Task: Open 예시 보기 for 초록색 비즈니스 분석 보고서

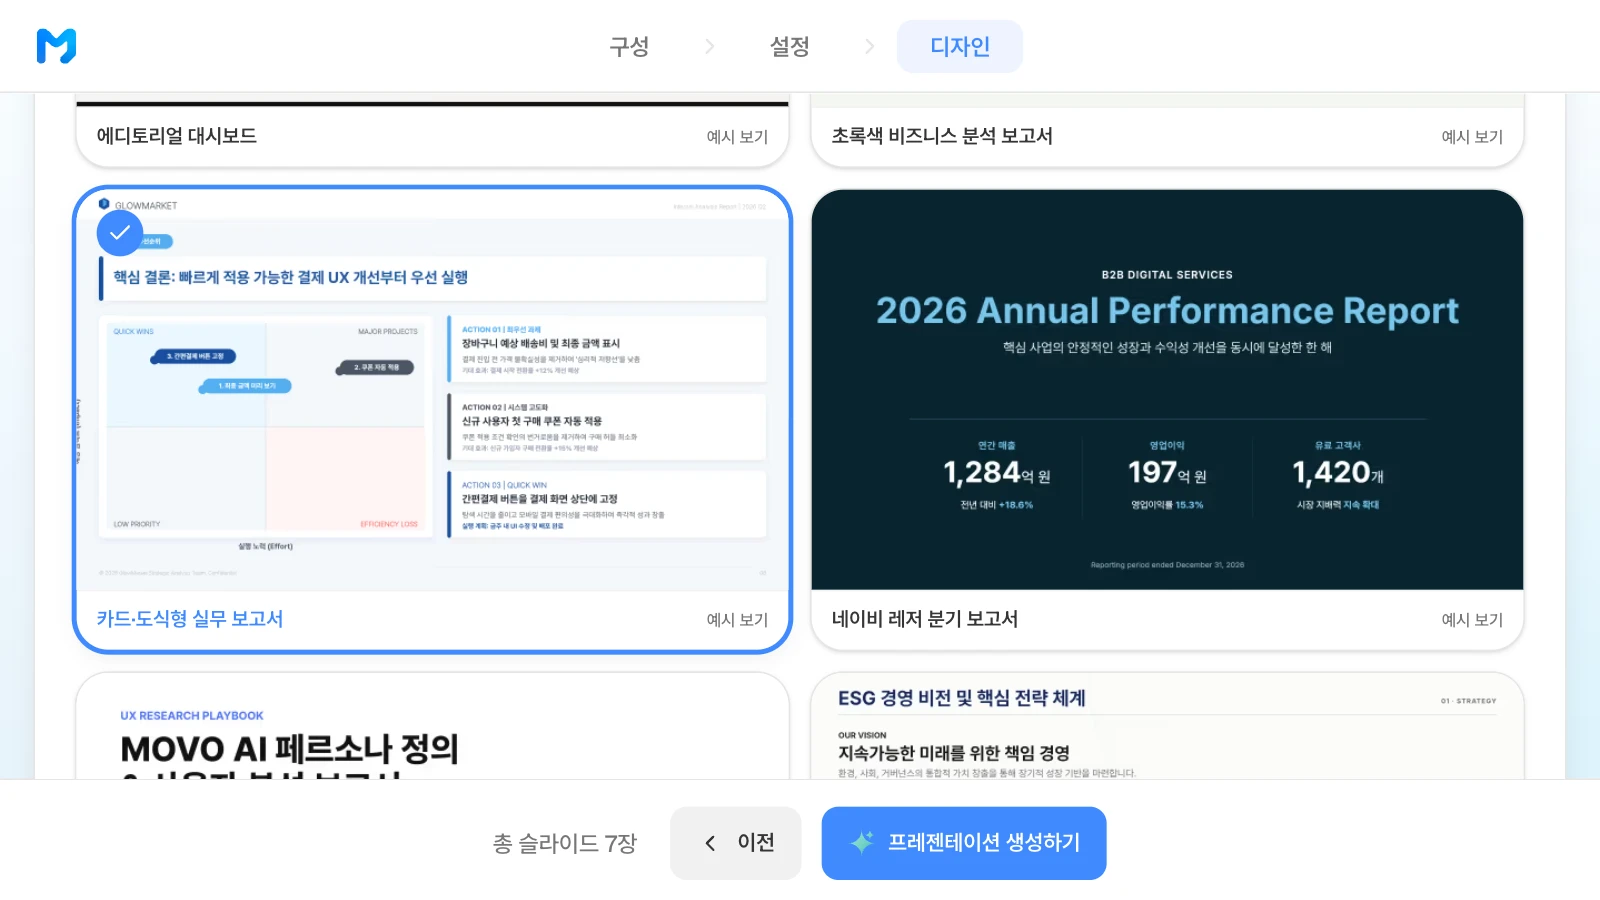Action: pyautogui.click(x=1472, y=137)
